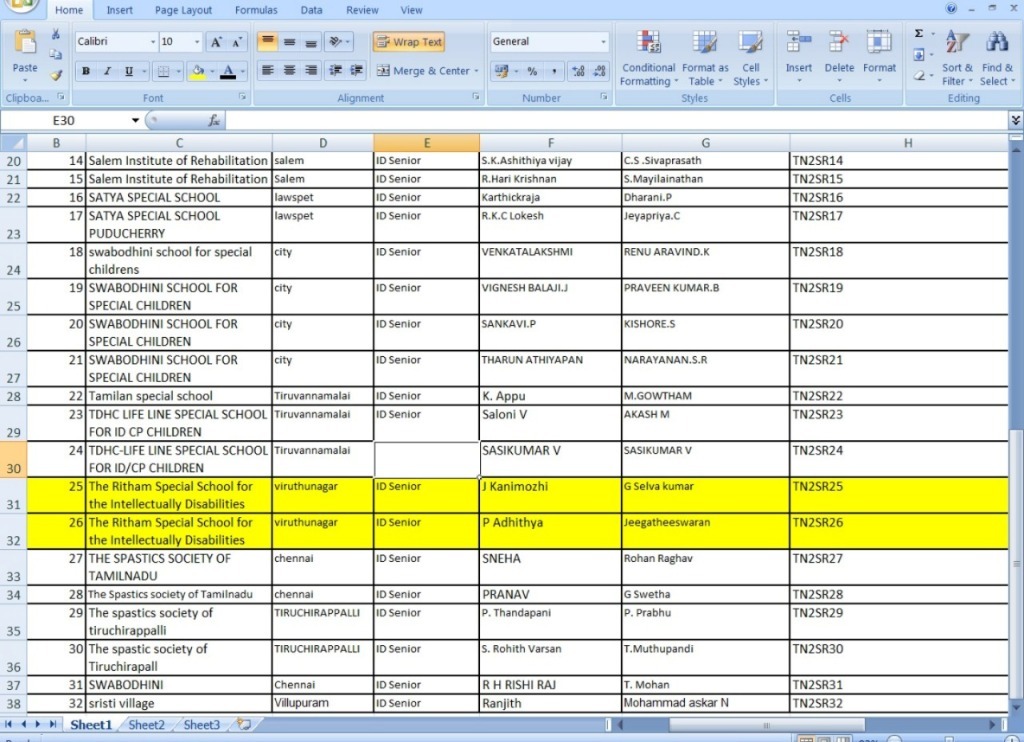Open the Format as Table gallery
This screenshot has width=1024, height=742.
[705, 59]
